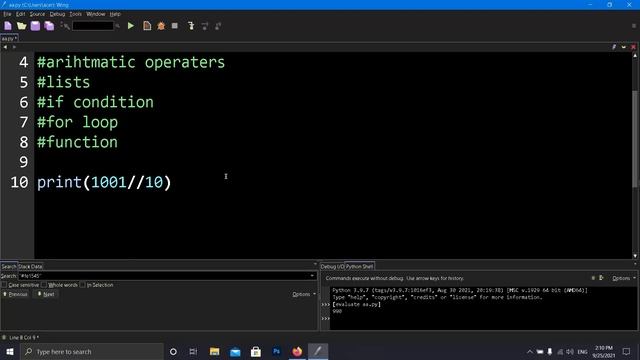Click the Python Shell evaluate file icon
The image size is (640, 360).
[601, 278]
